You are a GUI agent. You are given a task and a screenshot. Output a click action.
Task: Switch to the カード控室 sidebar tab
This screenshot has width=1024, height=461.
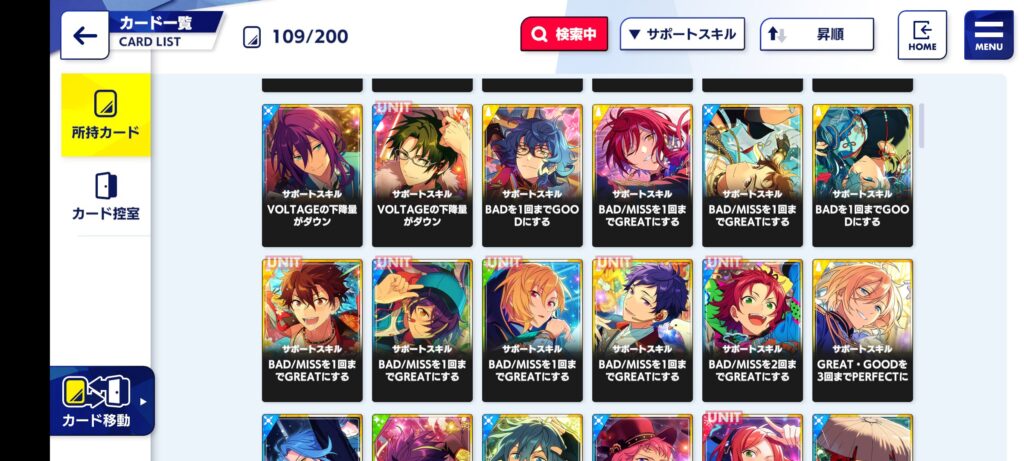coord(106,196)
